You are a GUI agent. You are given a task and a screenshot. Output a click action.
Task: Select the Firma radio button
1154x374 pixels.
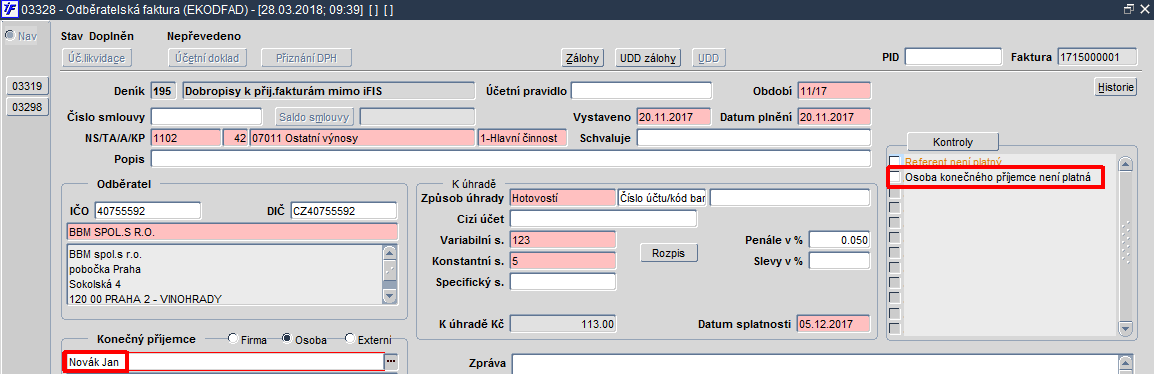tap(233, 339)
